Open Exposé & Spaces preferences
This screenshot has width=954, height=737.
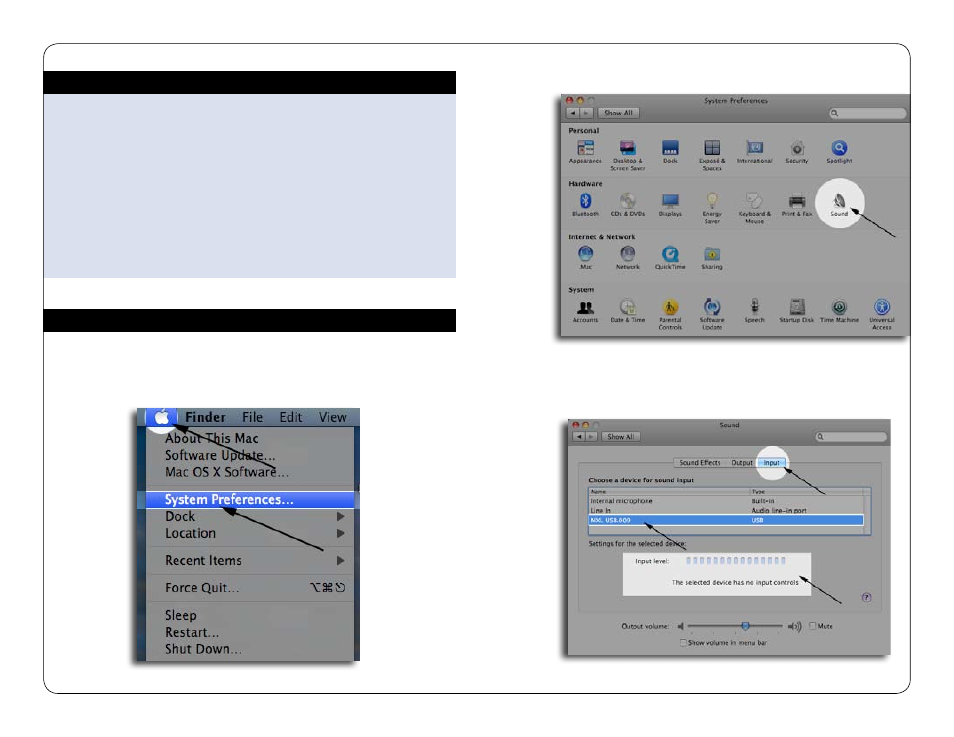click(x=712, y=155)
